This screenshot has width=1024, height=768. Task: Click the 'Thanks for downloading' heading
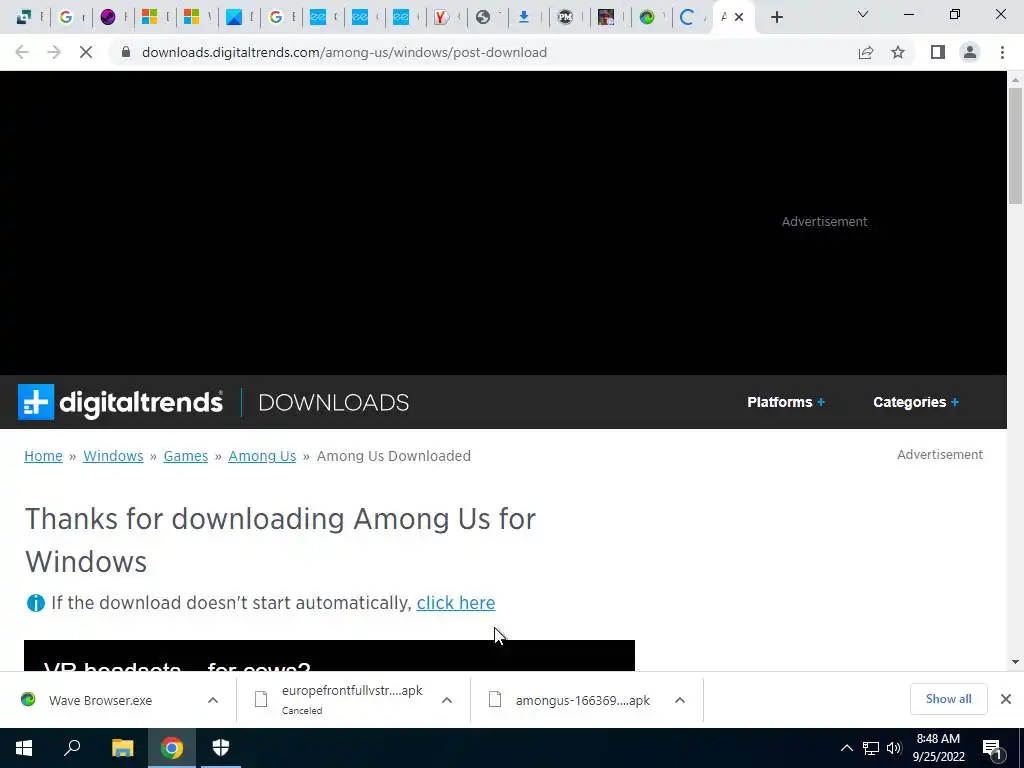pyautogui.click(x=280, y=540)
